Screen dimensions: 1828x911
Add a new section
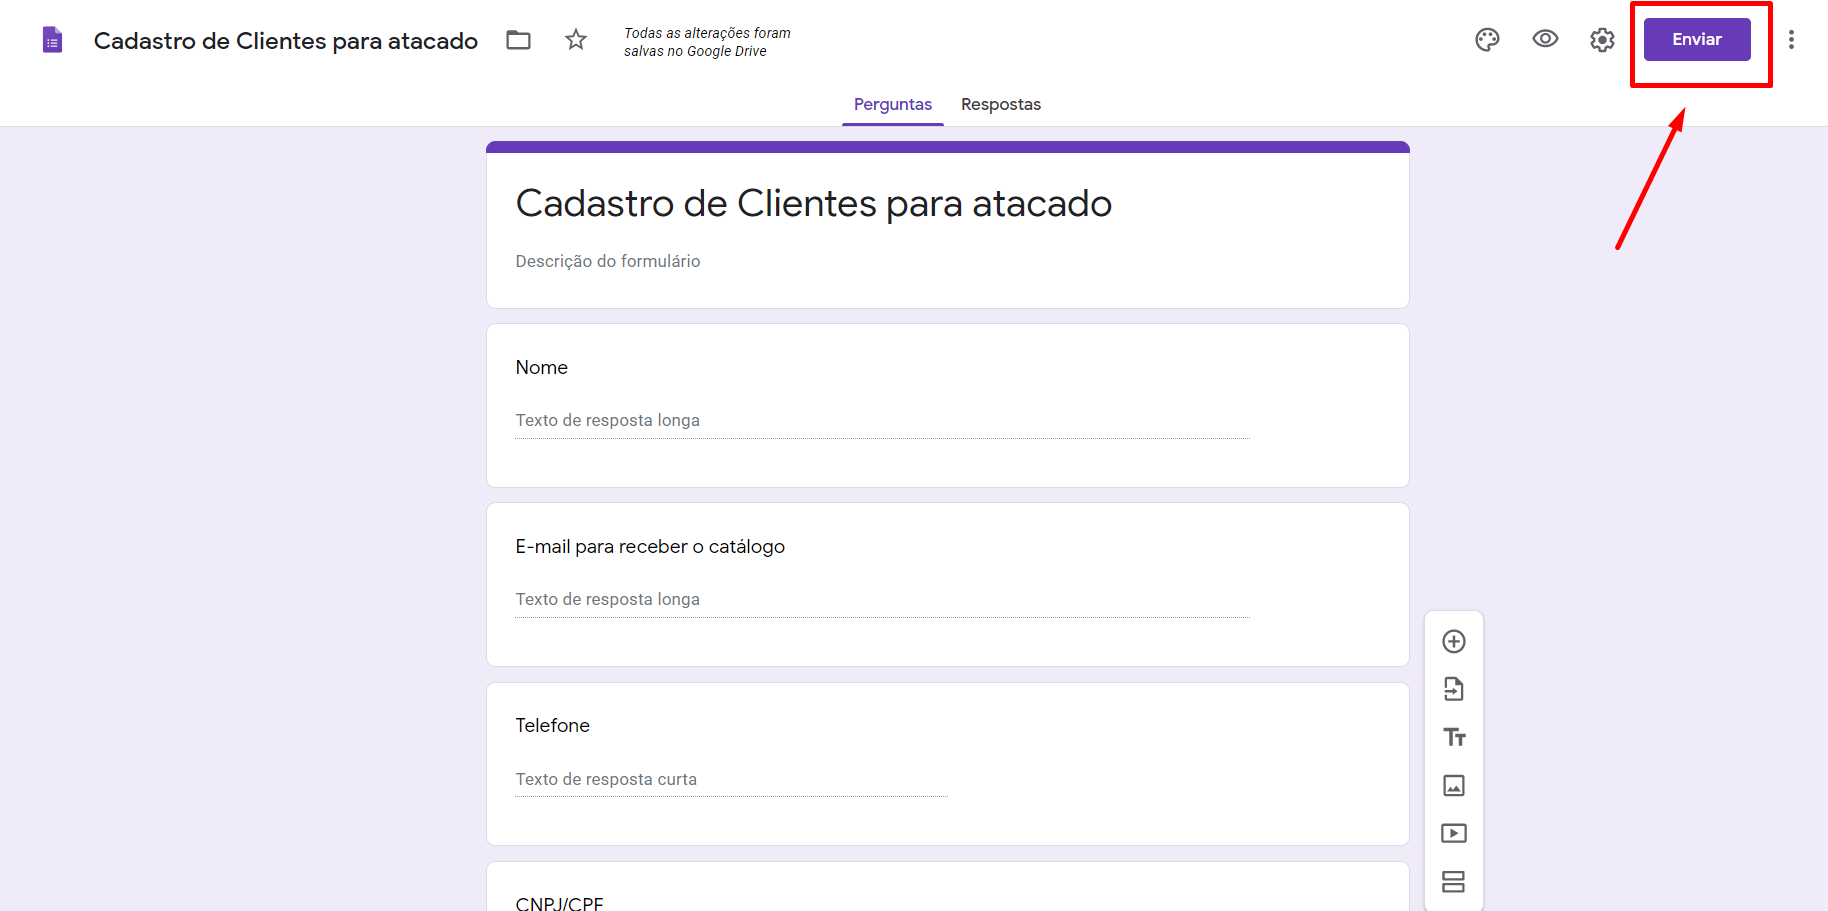pos(1454,881)
